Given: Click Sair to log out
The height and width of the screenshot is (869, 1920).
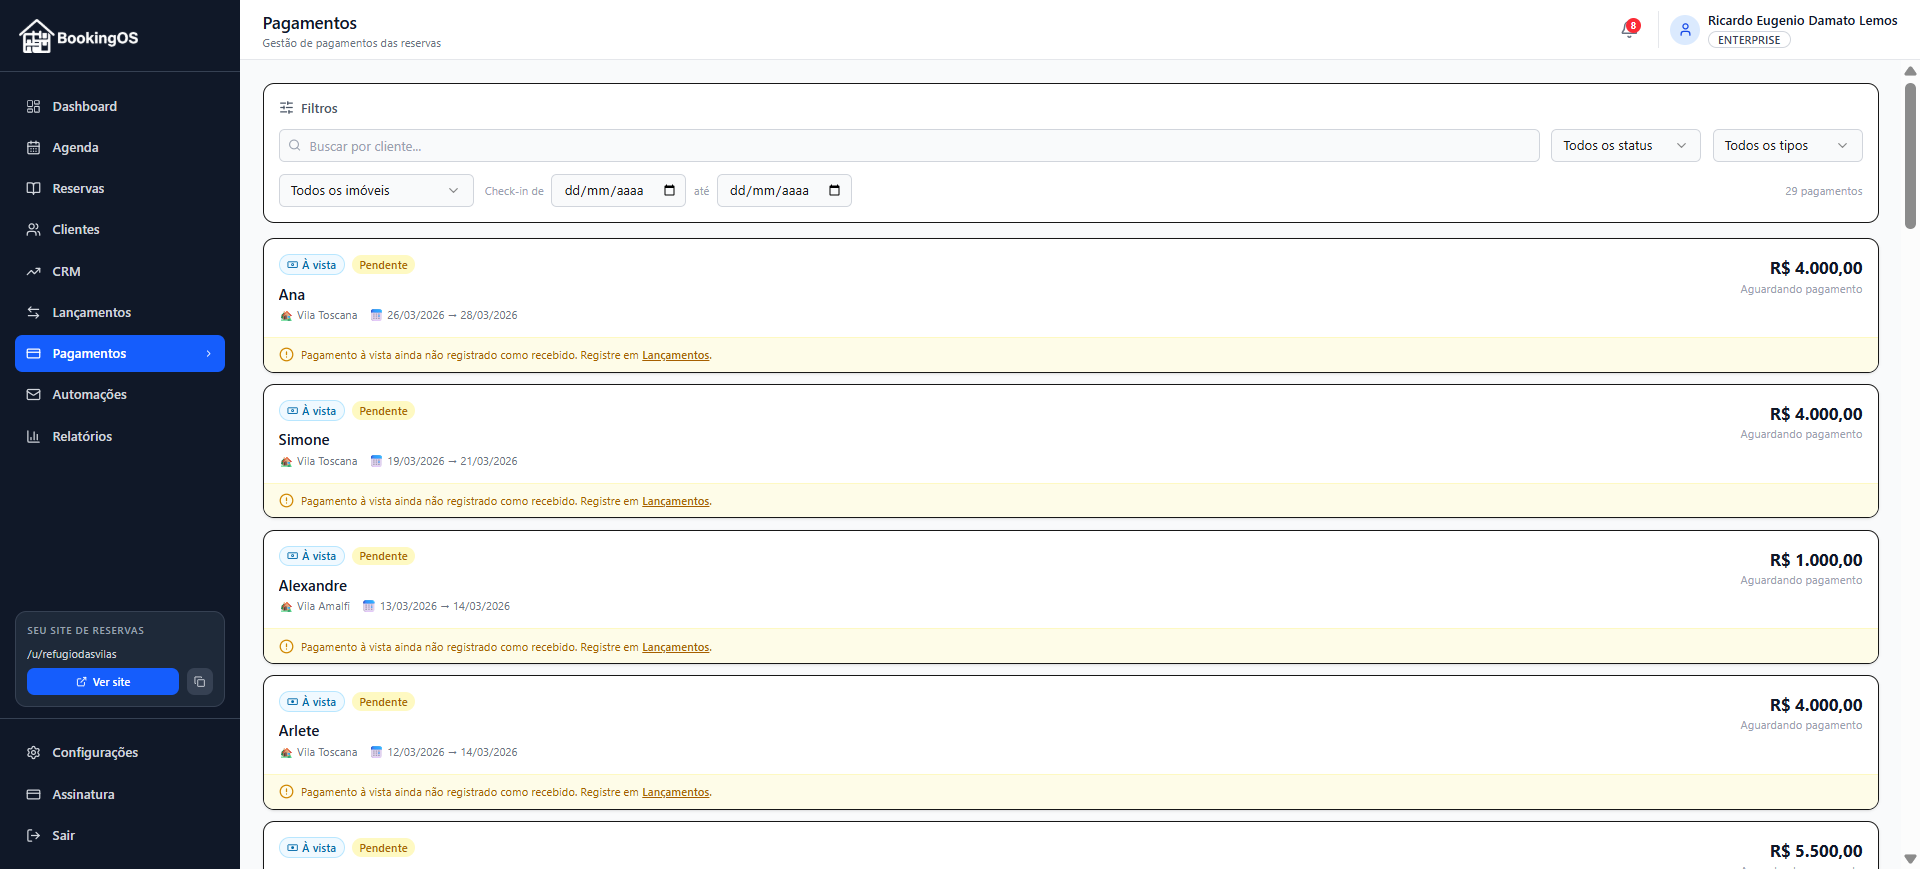Looking at the screenshot, I should (x=63, y=836).
